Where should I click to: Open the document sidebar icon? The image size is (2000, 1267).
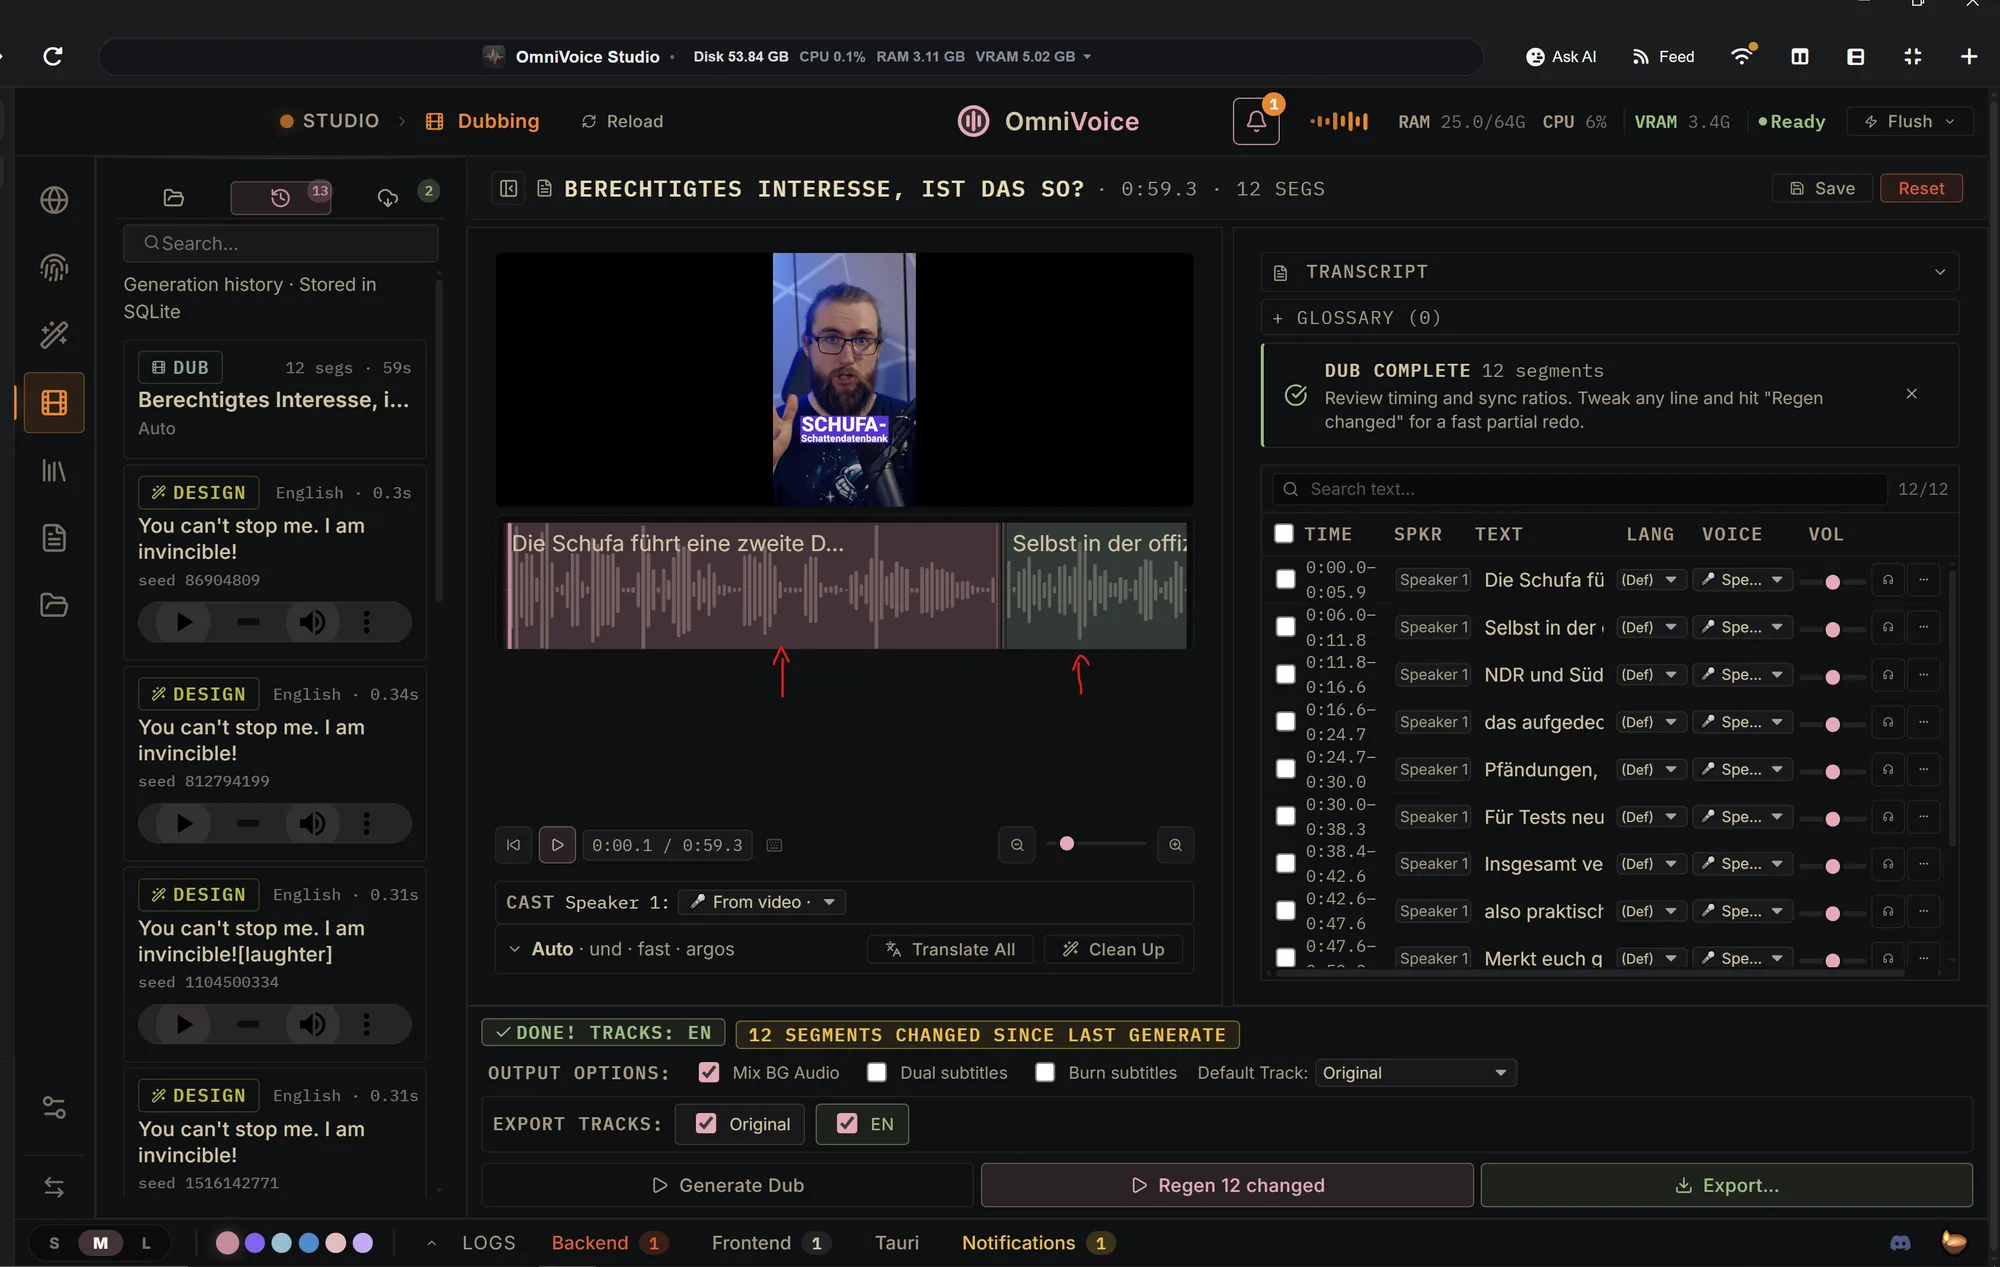click(x=54, y=537)
